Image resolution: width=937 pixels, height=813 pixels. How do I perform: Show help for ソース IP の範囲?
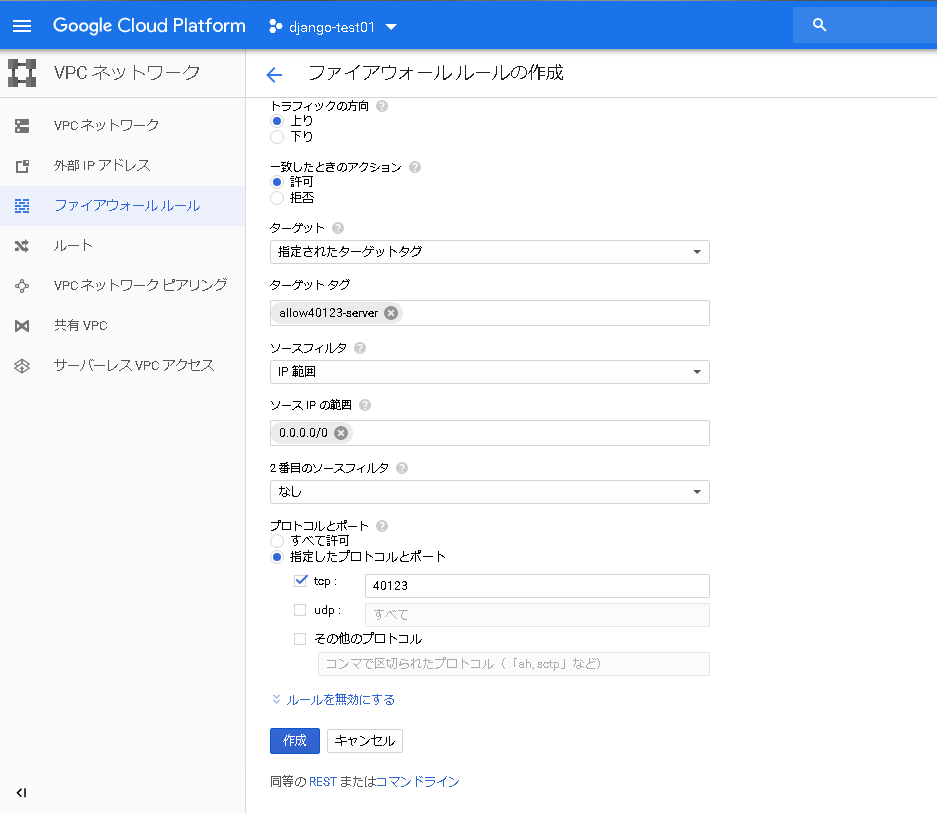click(x=365, y=405)
